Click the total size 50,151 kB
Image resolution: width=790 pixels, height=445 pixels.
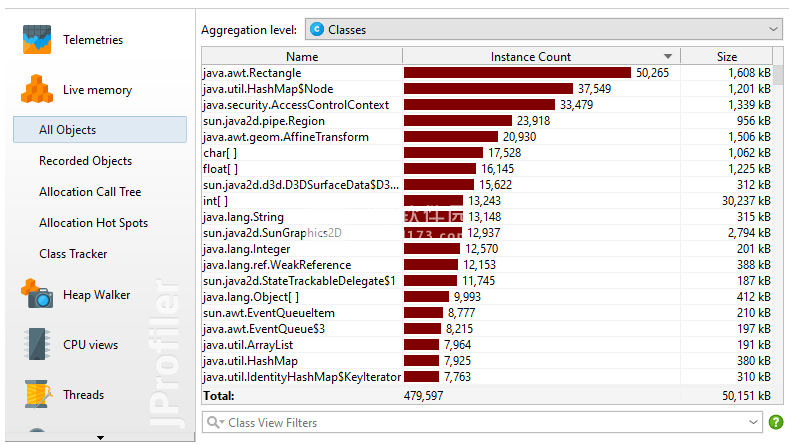(x=746, y=396)
